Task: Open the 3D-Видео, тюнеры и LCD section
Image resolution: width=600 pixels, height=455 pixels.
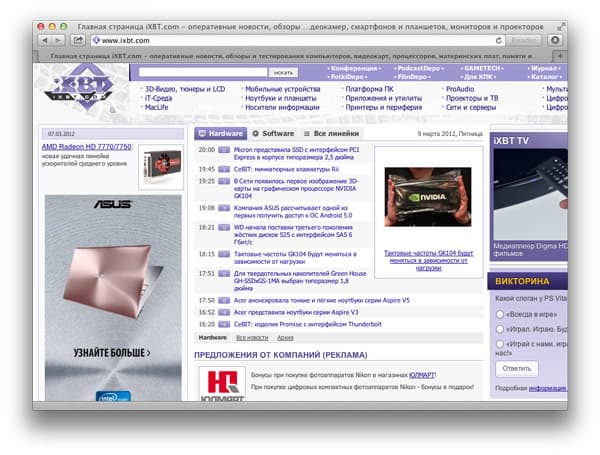Action: click(x=185, y=89)
